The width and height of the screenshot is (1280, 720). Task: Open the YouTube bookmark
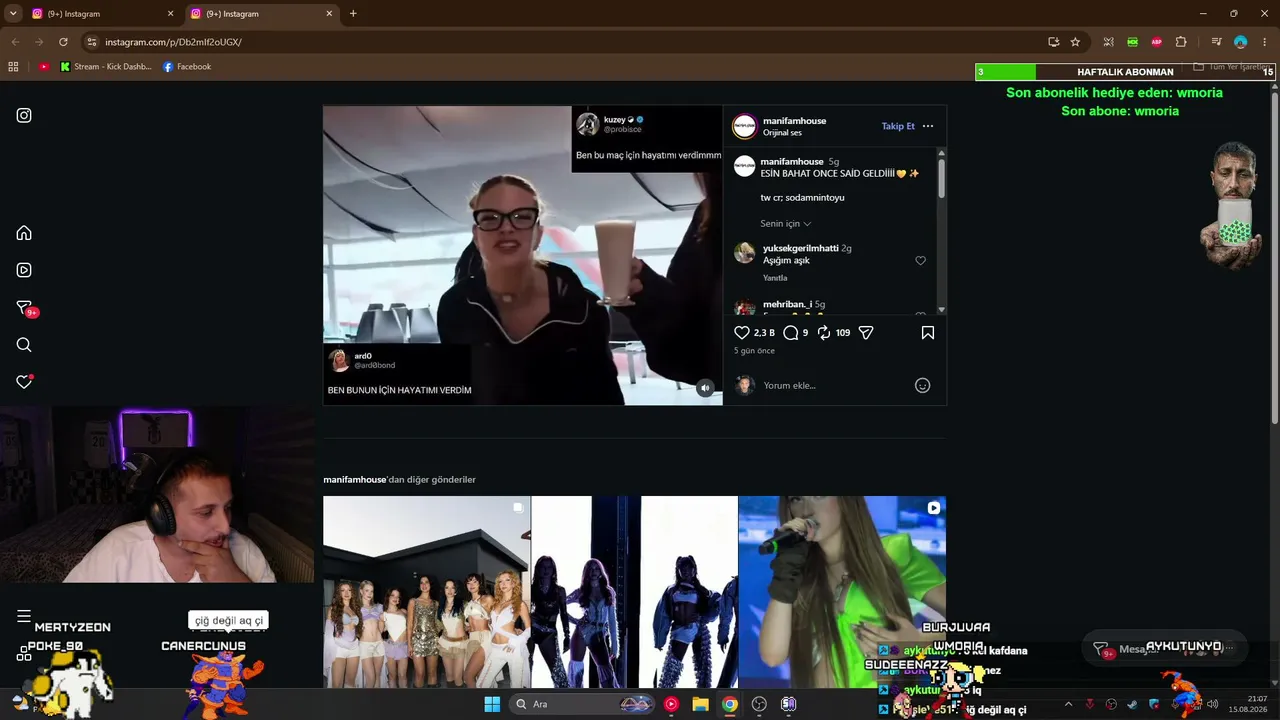pyautogui.click(x=44, y=67)
